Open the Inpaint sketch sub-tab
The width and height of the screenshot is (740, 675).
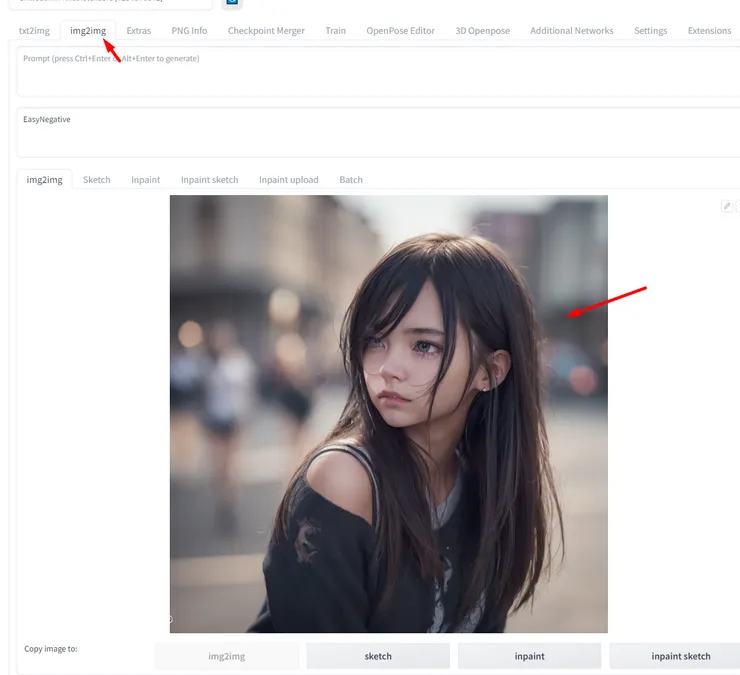(x=210, y=180)
